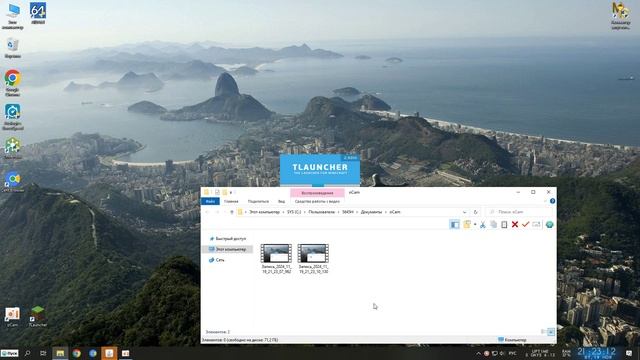Open the green star-shaped desktop shortcut
This screenshot has height=360, width=640.
13,148
